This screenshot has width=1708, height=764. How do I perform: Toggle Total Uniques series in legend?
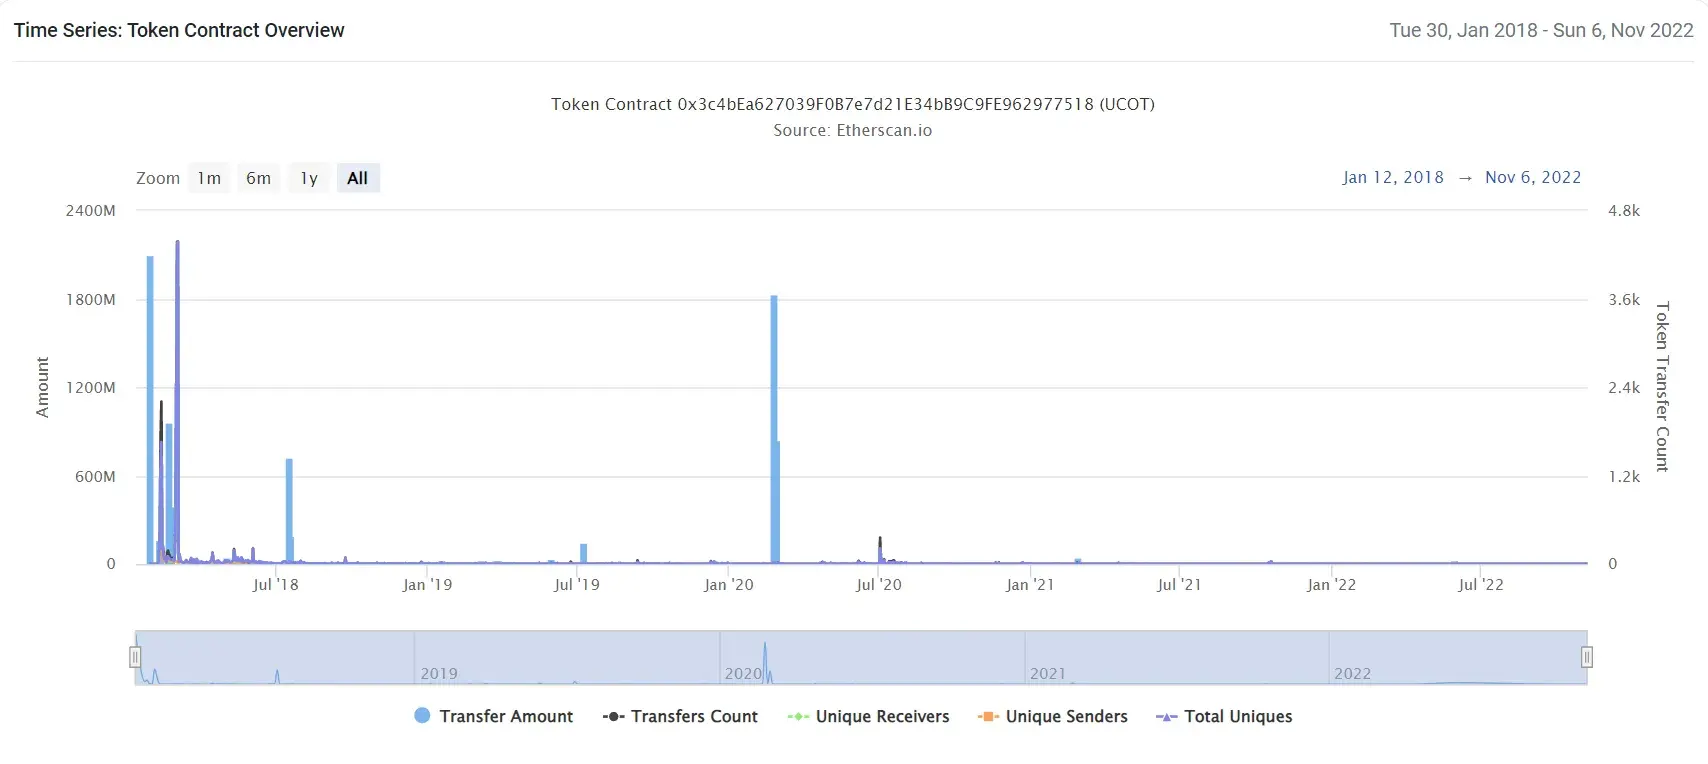tap(1224, 716)
